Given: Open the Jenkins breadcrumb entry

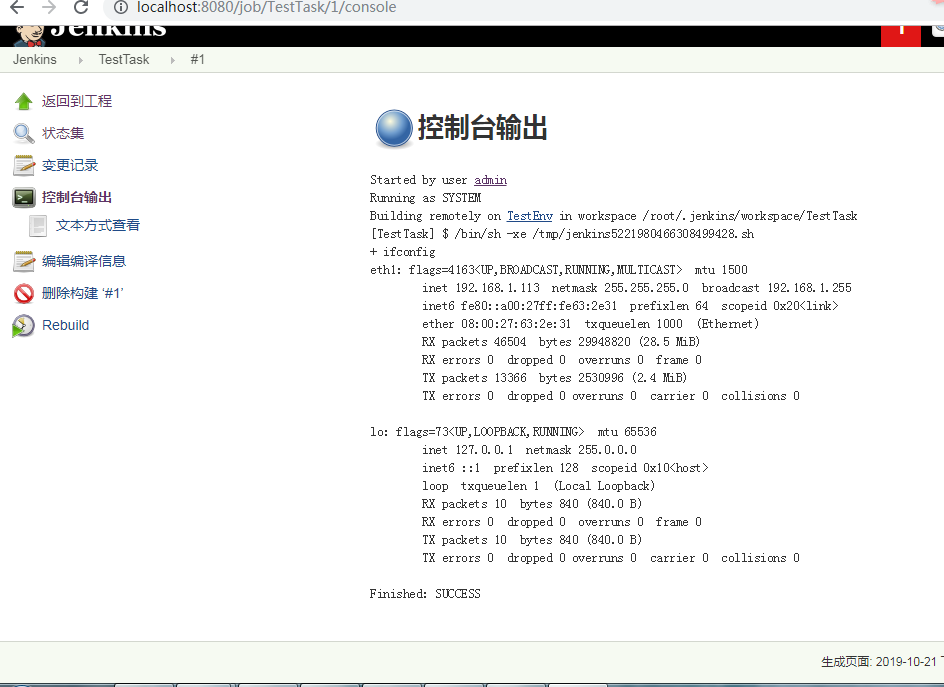Looking at the screenshot, I should (32, 59).
